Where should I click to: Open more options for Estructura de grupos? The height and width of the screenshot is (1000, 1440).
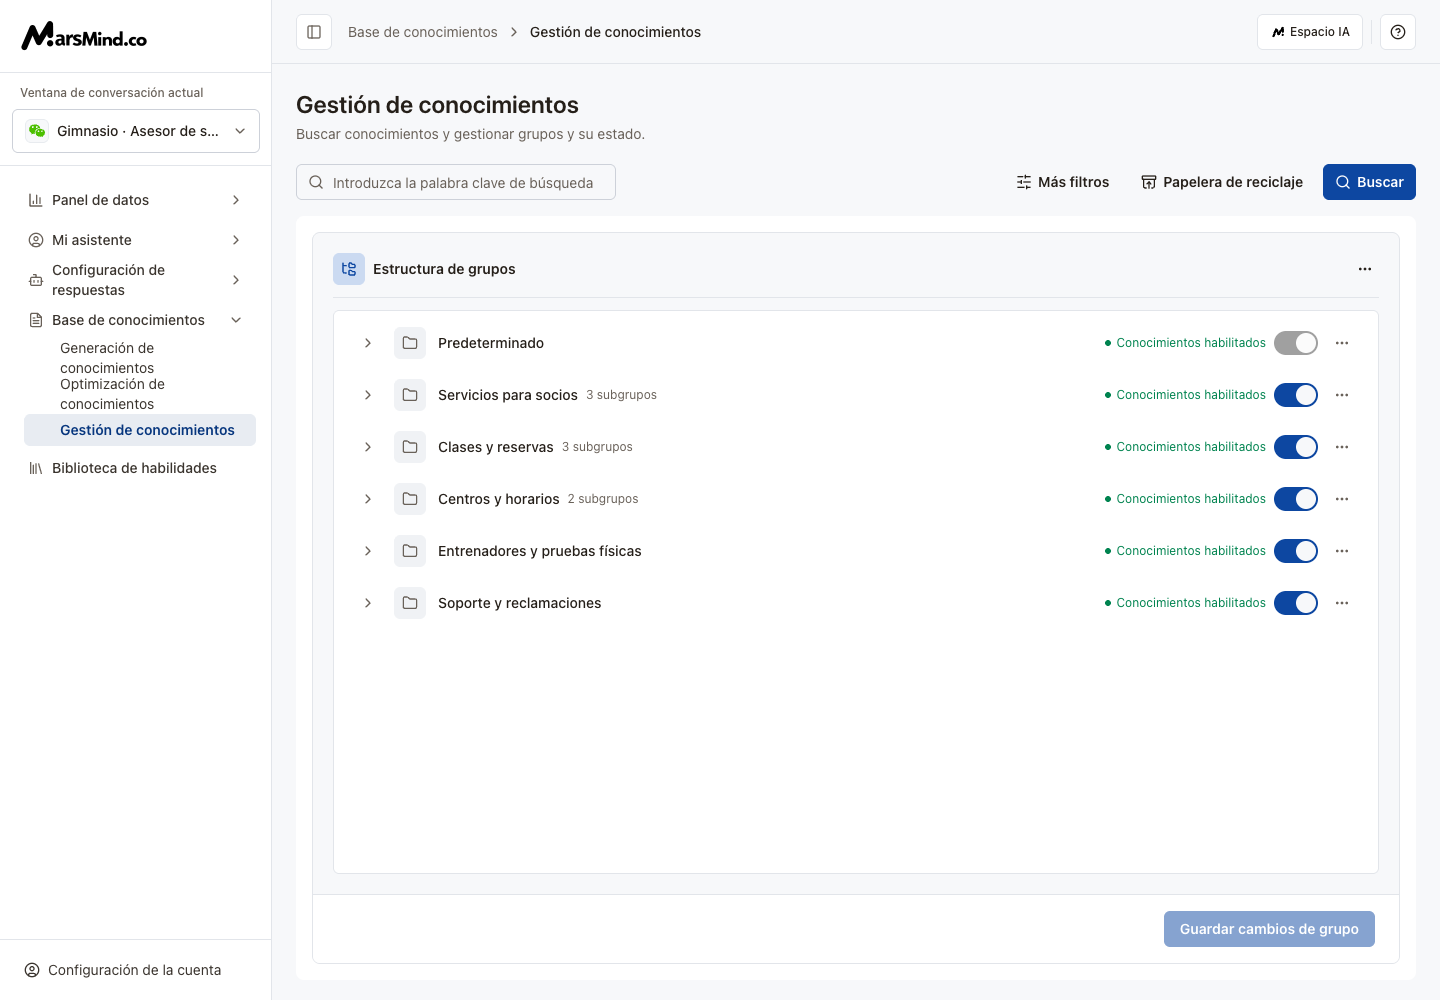[x=1365, y=269]
